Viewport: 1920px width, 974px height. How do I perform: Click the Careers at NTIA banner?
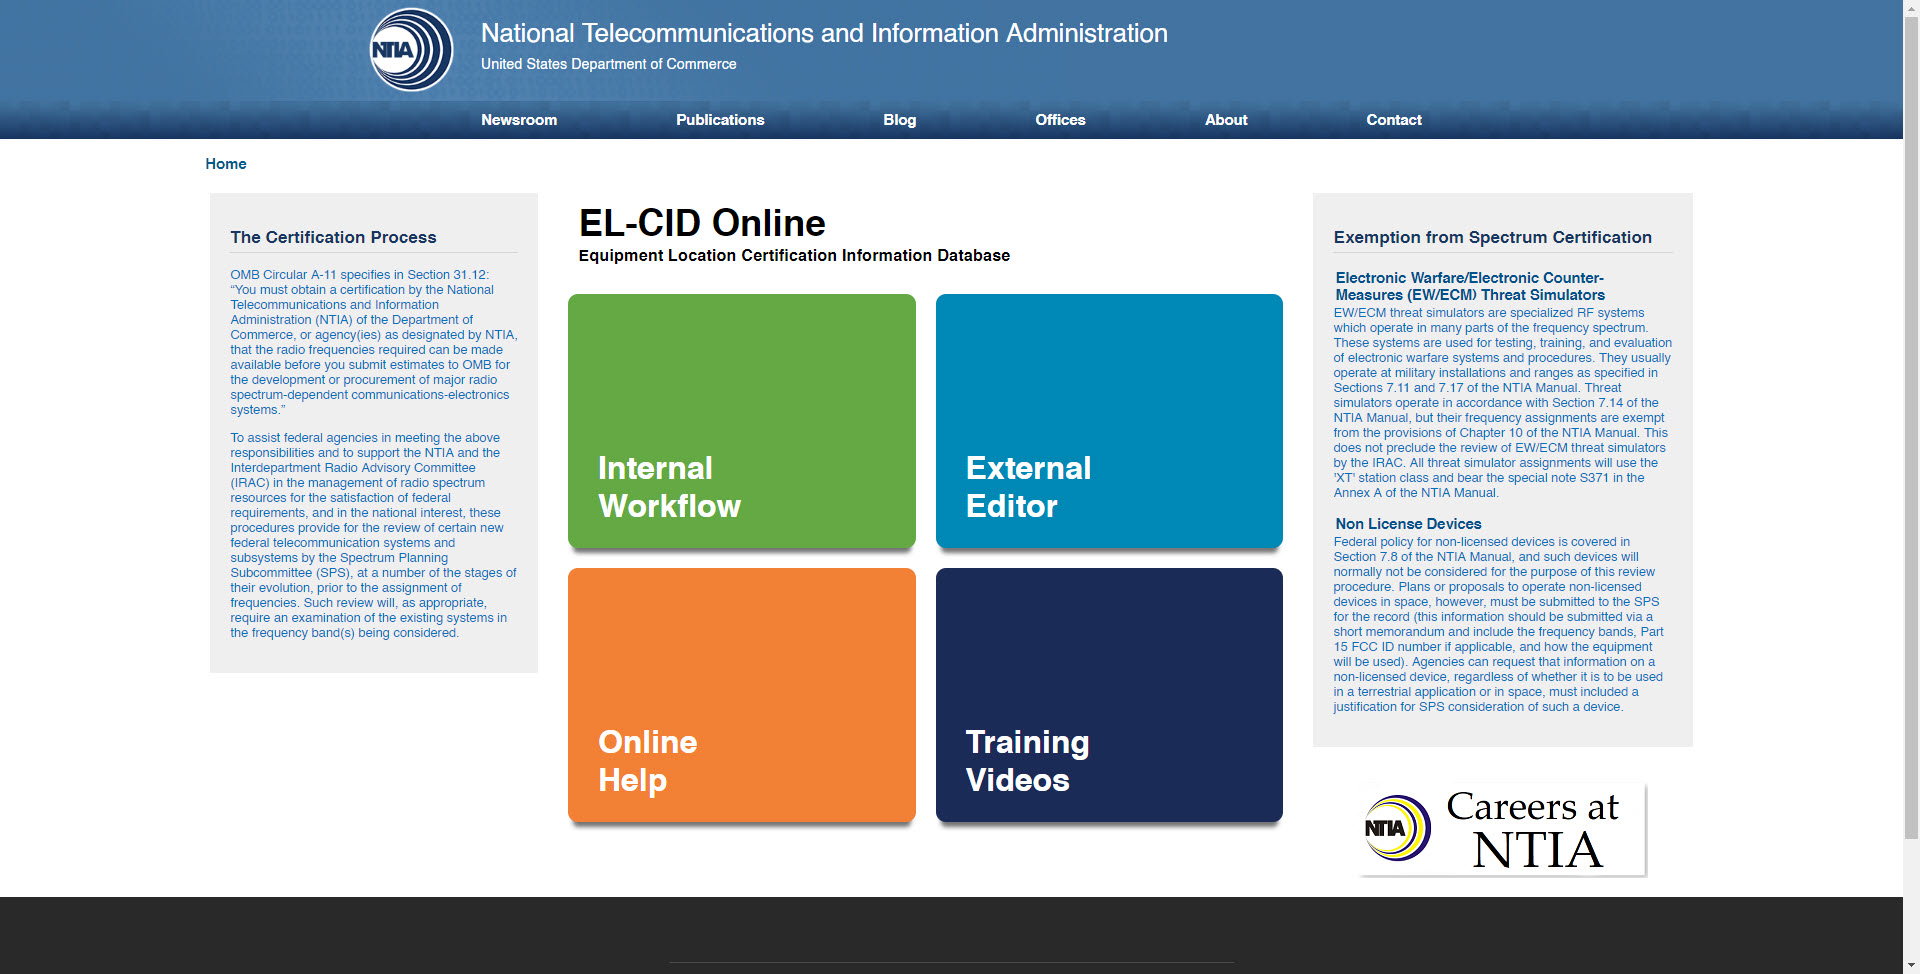click(x=1502, y=830)
